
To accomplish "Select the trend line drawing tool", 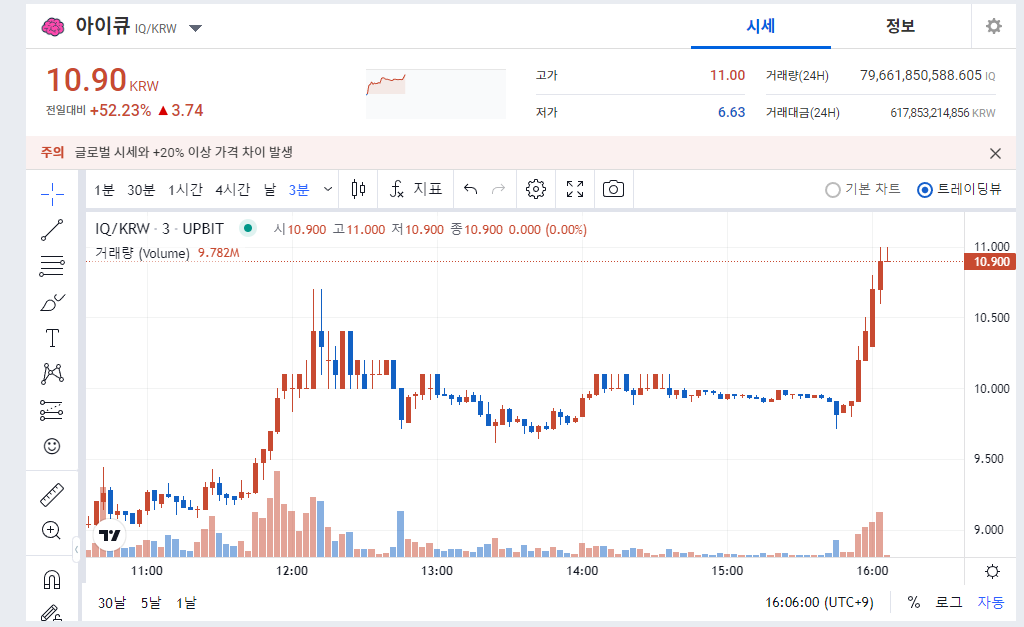I will pyautogui.click(x=52, y=230).
